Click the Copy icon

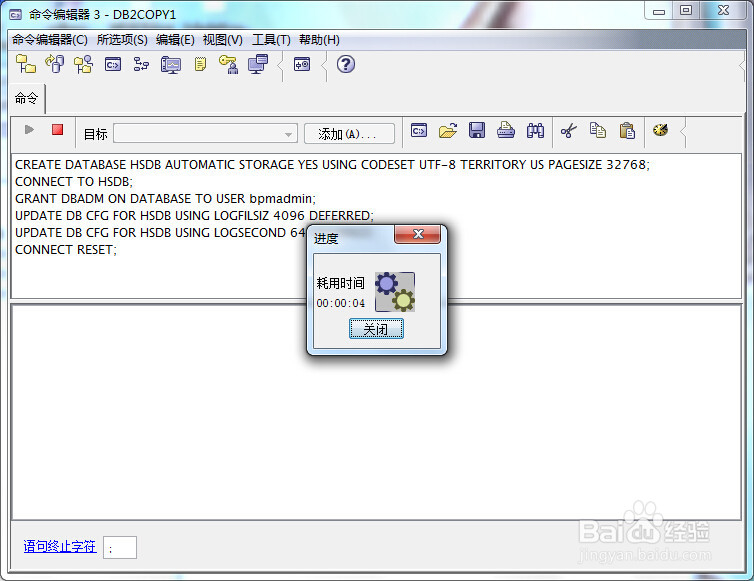(x=598, y=130)
